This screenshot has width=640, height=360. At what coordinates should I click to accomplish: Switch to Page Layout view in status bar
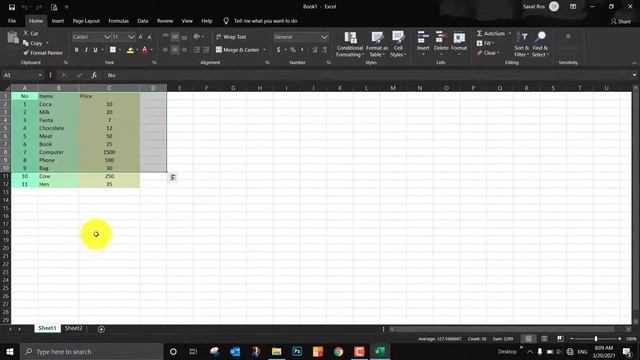pyautogui.click(x=544, y=339)
